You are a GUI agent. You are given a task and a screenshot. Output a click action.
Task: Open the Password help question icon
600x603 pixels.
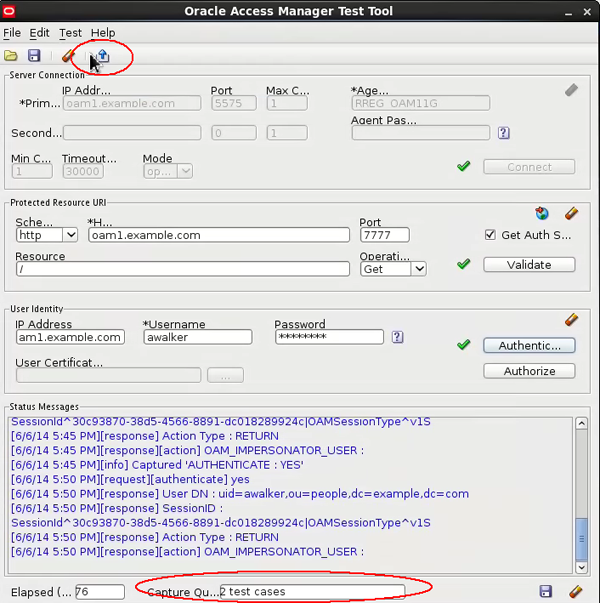click(x=397, y=337)
